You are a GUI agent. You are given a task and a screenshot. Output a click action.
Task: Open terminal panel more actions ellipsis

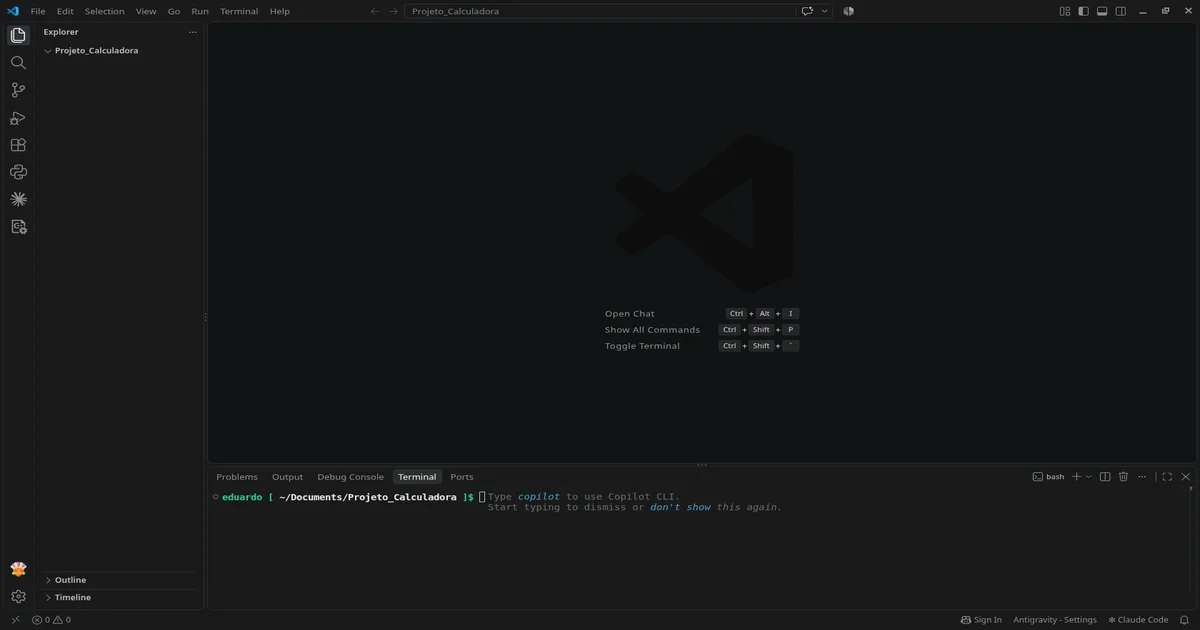pos(1141,477)
